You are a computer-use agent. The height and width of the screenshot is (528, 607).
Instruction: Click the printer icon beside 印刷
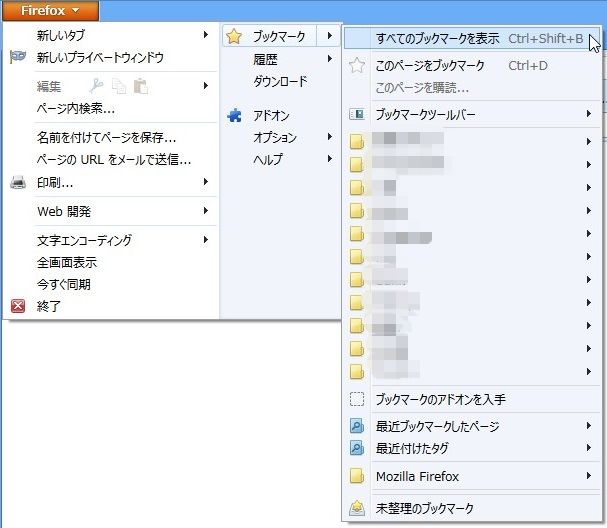18,182
